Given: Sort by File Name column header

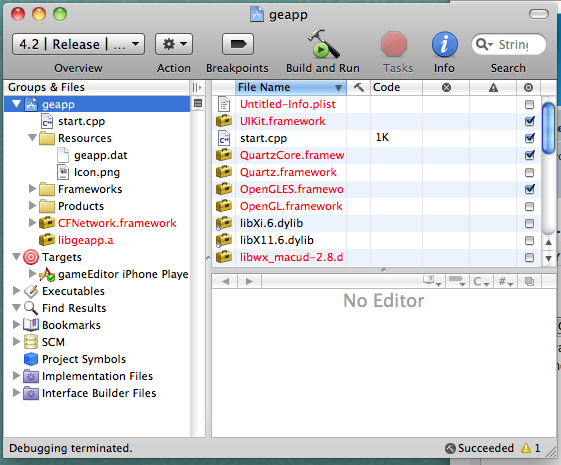Looking at the screenshot, I should (x=291, y=87).
